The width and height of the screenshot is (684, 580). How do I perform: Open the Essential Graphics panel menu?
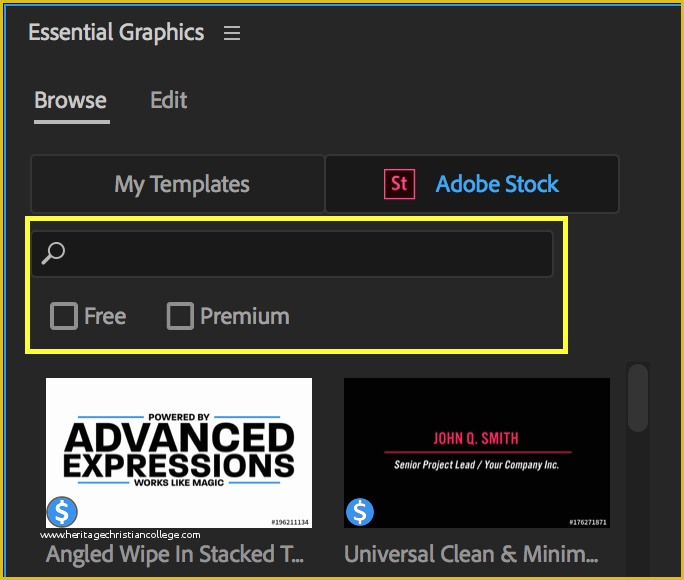click(x=232, y=33)
